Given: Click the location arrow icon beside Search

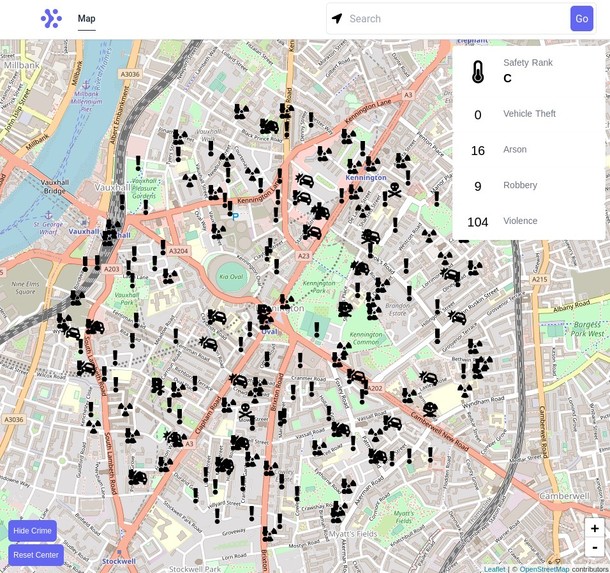Looking at the screenshot, I should coord(337,18).
